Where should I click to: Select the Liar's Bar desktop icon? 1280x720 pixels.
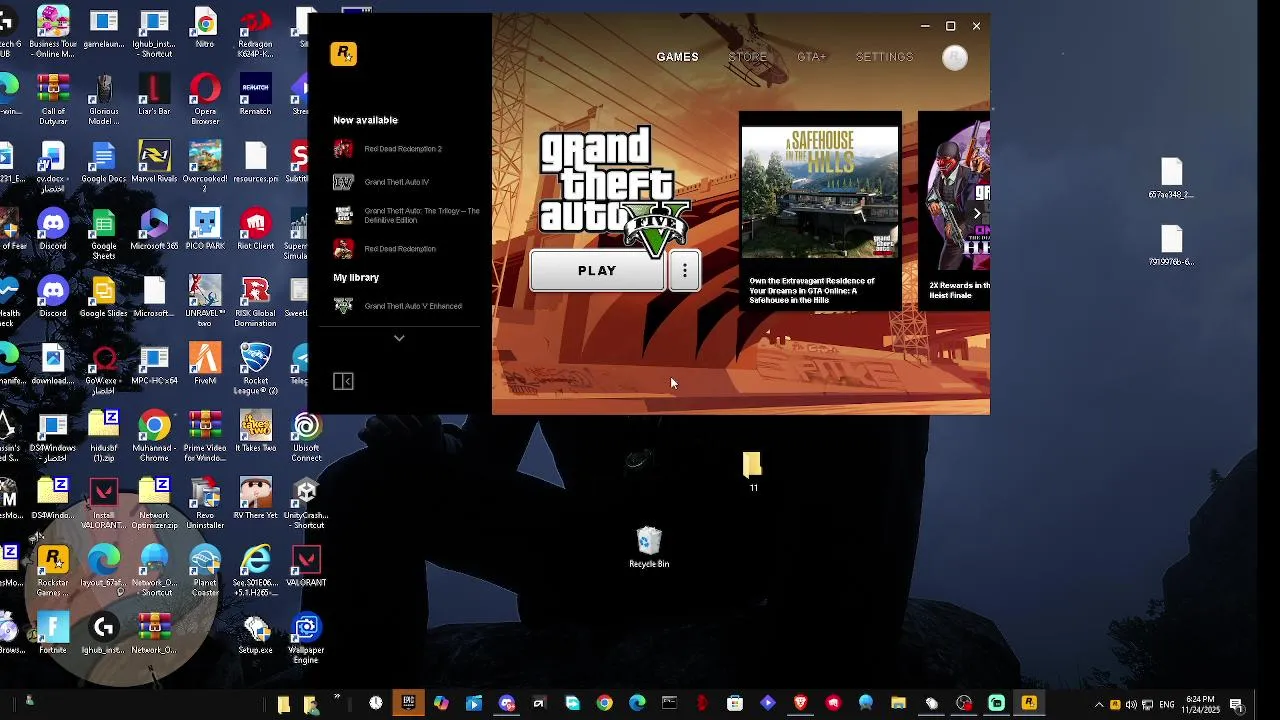154,95
